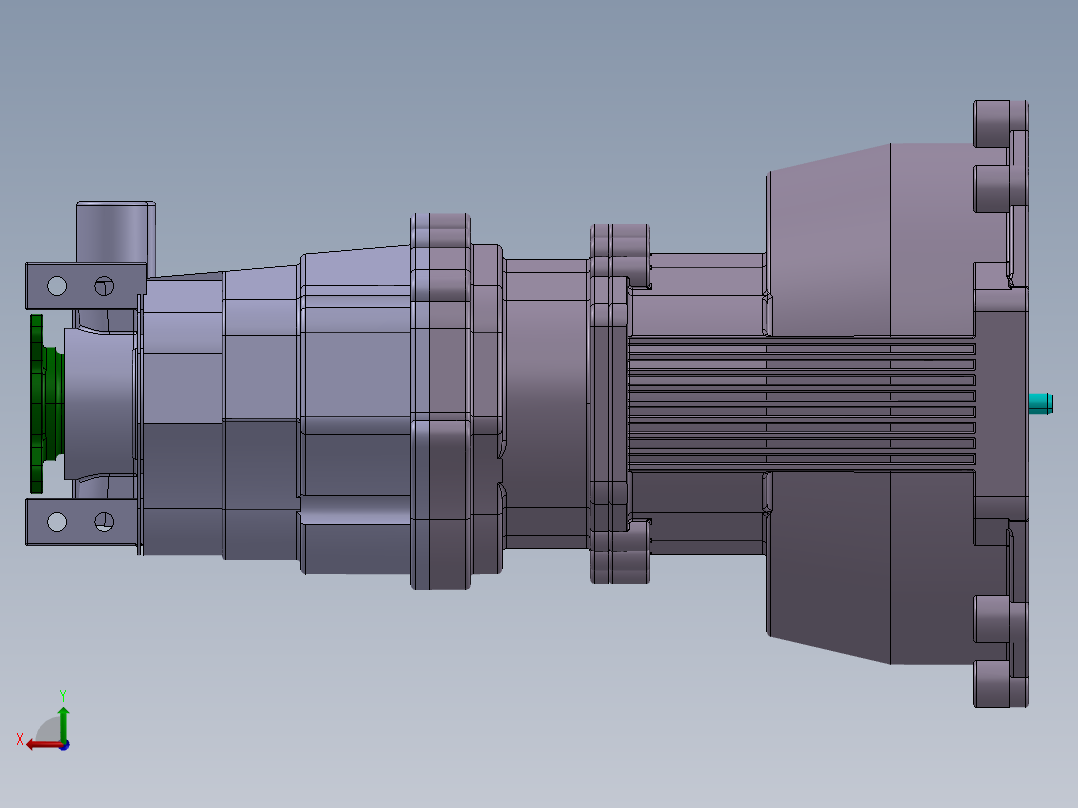Click the red X axis arrow of triad
Viewport: 1078px width, 808px height.
click(x=44, y=745)
